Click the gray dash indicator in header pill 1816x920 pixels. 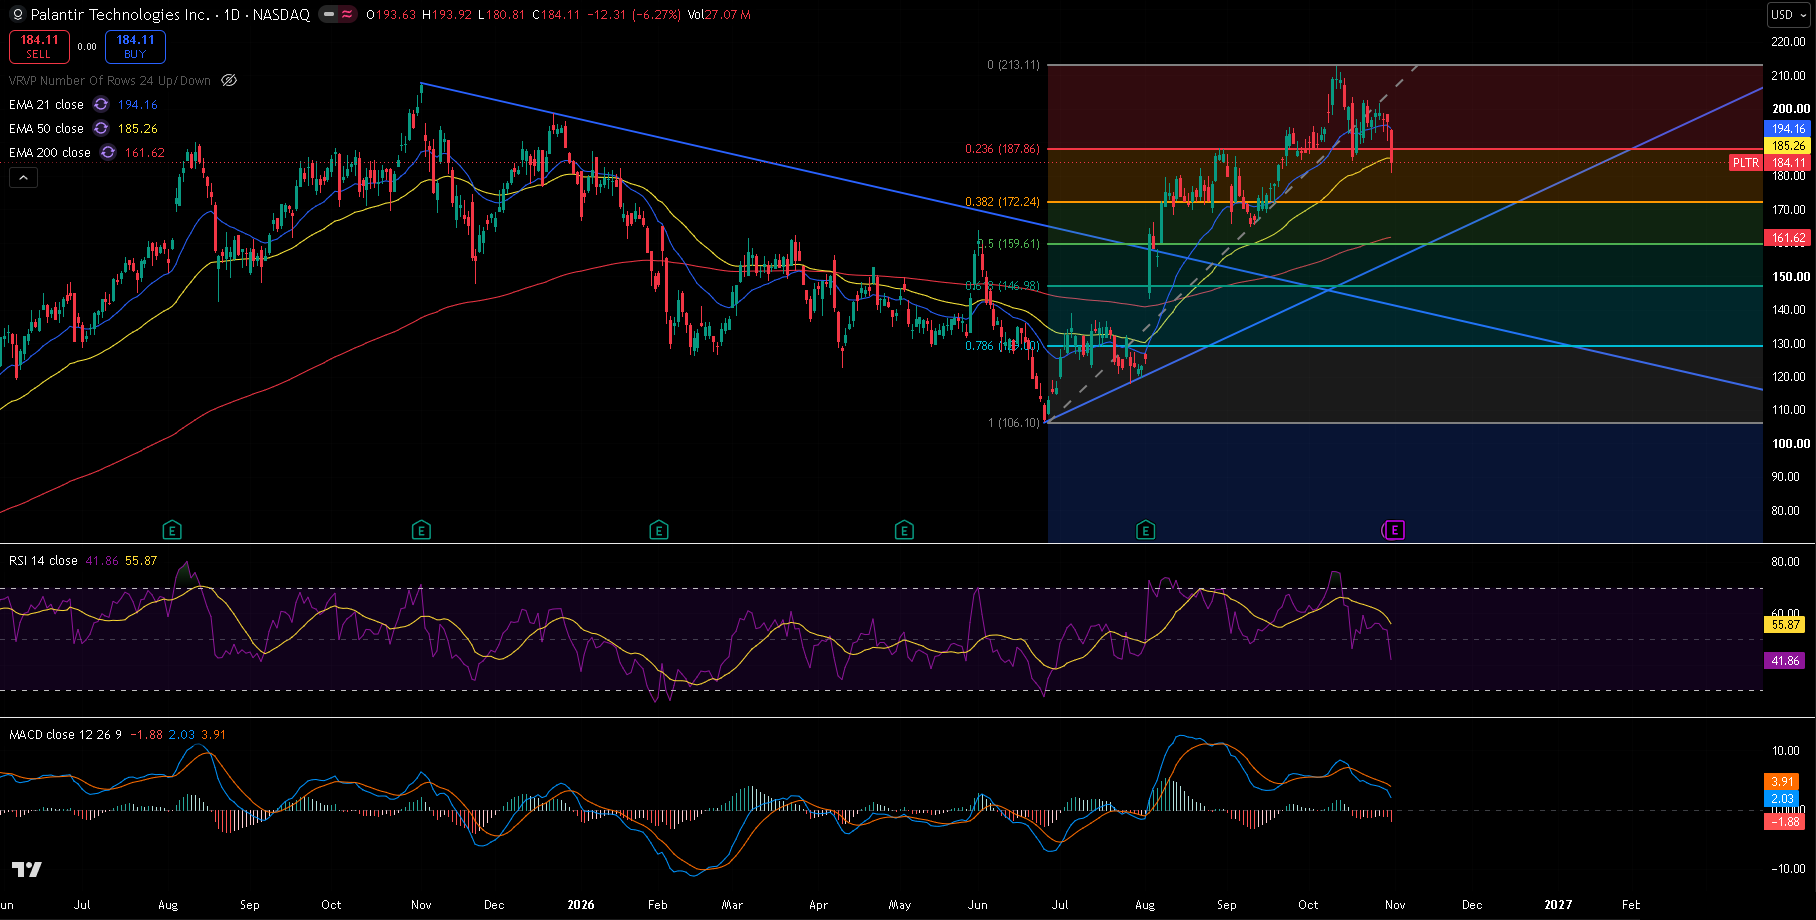[x=329, y=15]
